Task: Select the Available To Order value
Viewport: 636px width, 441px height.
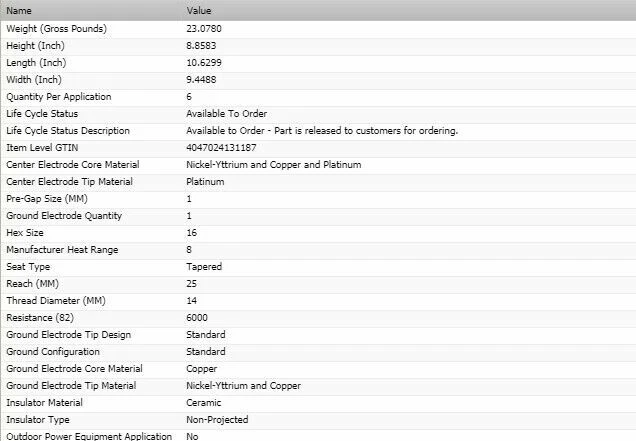Action: tap(227, 114)
